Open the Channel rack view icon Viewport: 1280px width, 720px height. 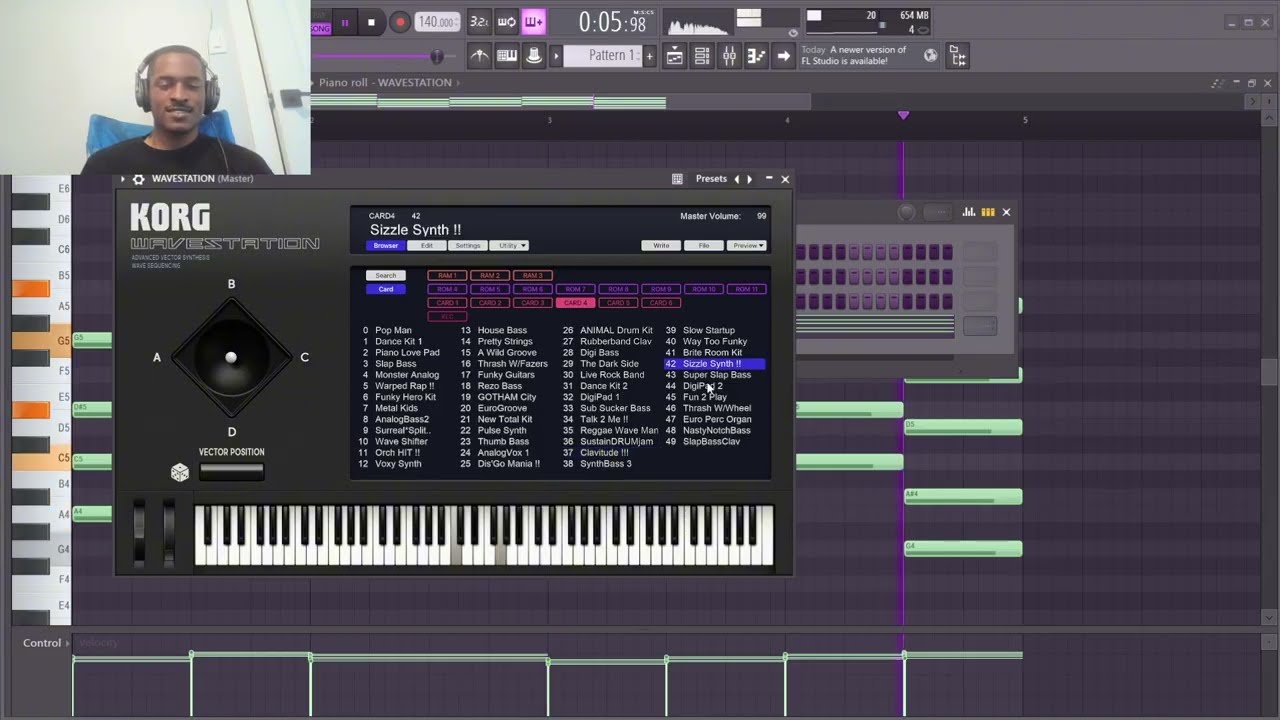(x=702, y=56)
